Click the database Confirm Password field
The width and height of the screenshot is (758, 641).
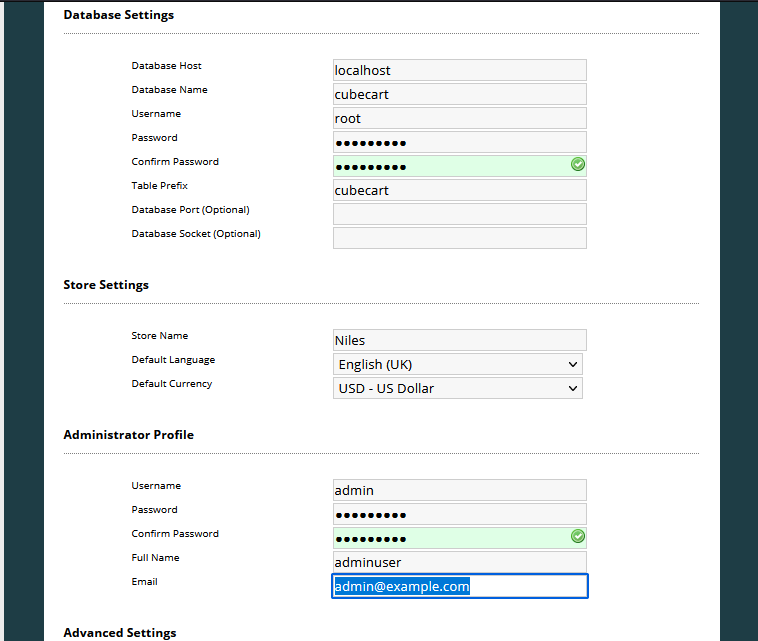tap(450, 166)
